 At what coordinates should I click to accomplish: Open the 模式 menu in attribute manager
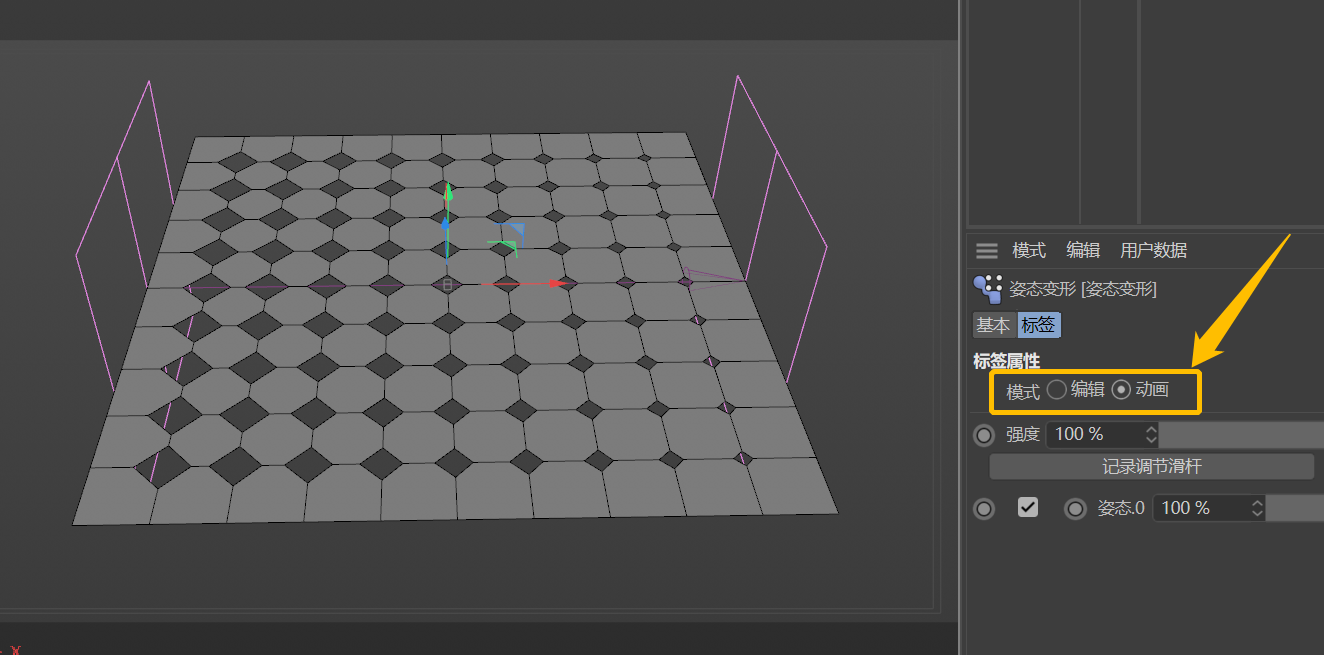point(1029,251)
